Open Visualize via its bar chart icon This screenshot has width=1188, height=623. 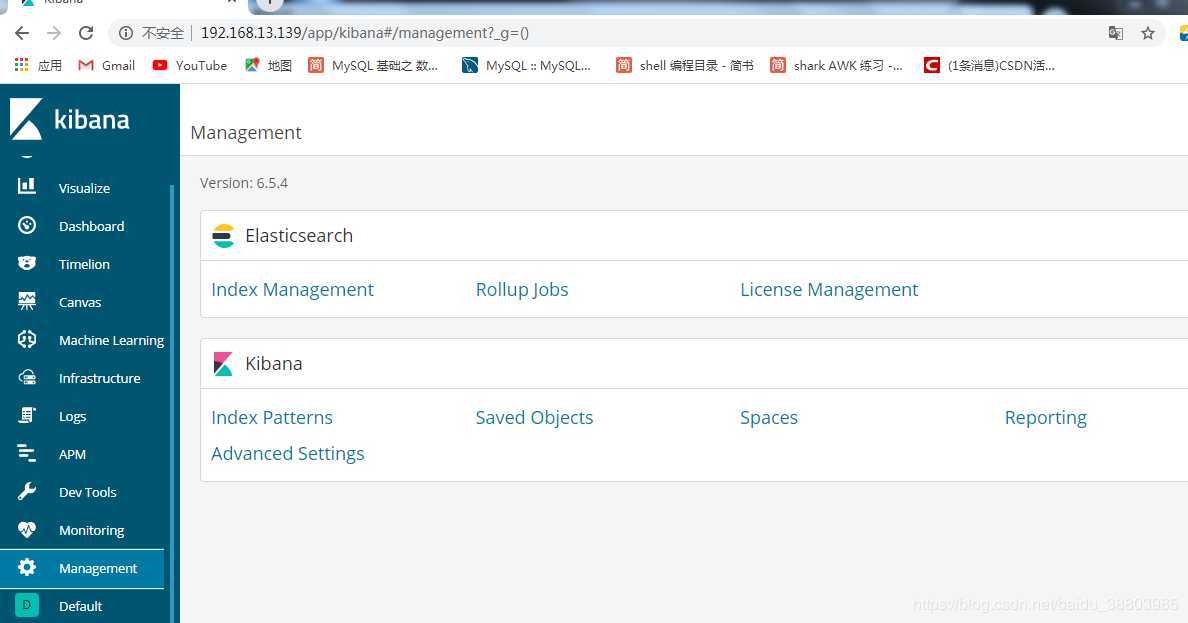coord(27,186)
